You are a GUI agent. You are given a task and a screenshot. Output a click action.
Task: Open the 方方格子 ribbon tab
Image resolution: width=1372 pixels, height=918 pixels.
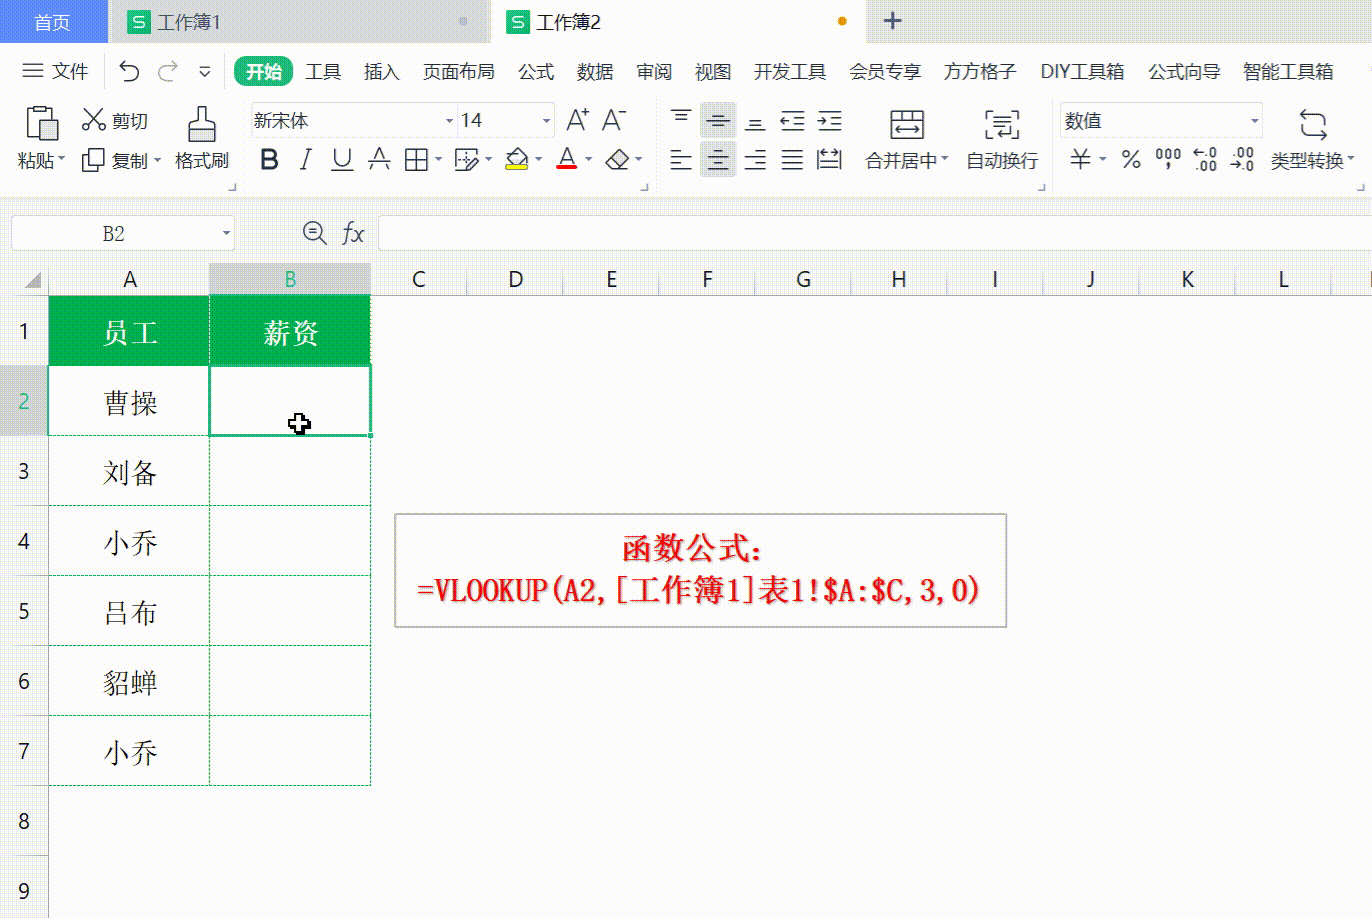[x=979, y=71]
